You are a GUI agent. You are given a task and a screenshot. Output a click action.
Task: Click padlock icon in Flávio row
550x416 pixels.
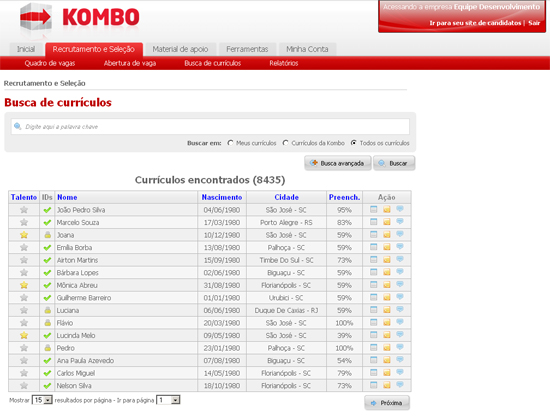coord(48,323)
